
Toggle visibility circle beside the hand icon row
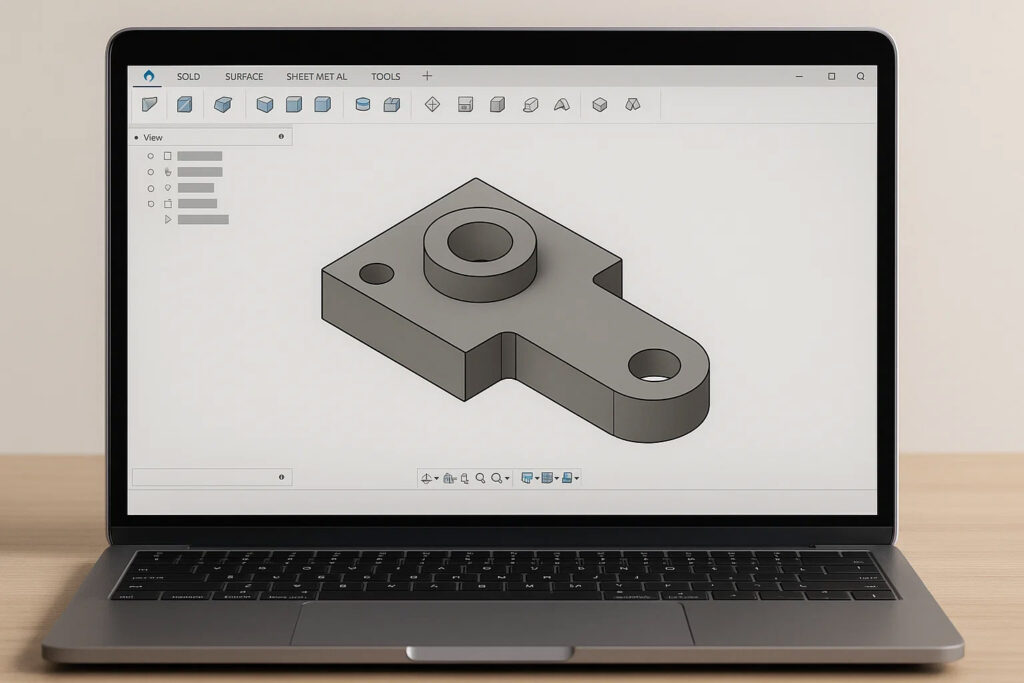coord(151,172)
